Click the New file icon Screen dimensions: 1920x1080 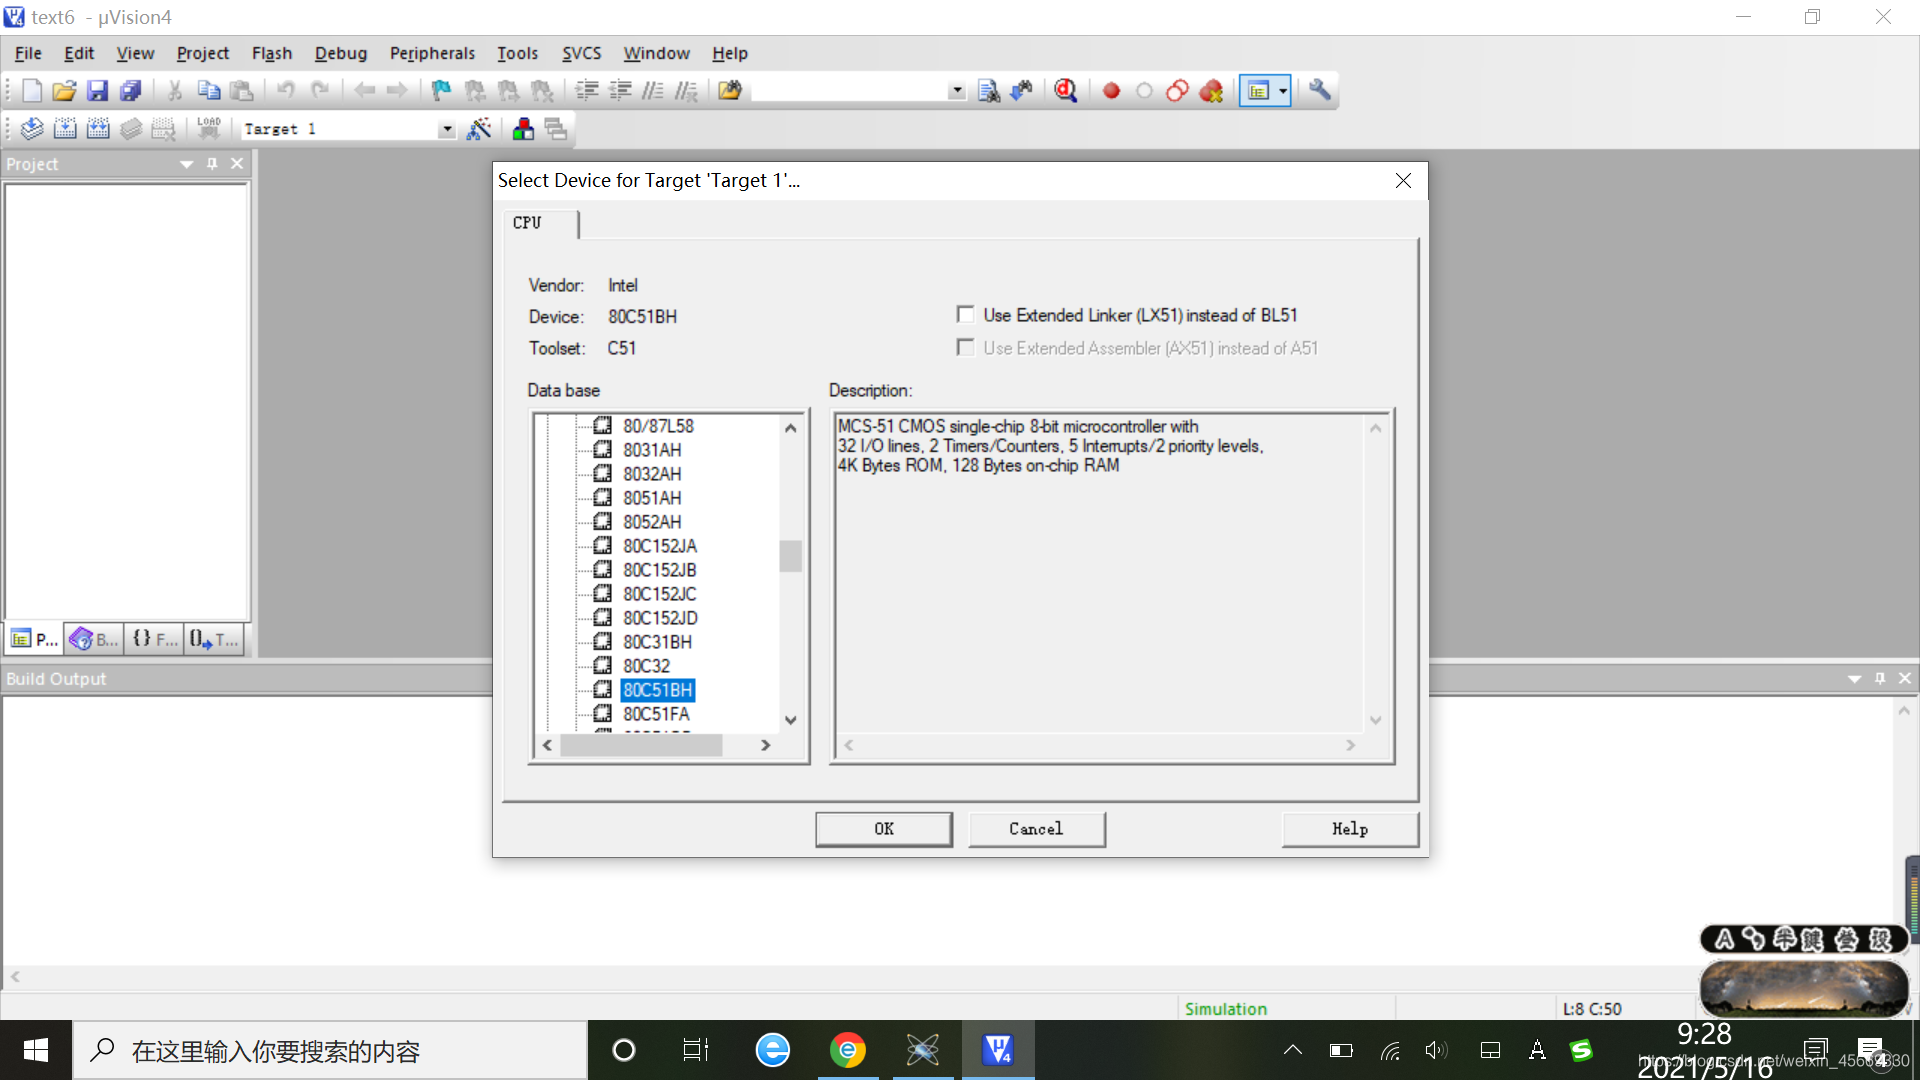click(x=32, y=91)
